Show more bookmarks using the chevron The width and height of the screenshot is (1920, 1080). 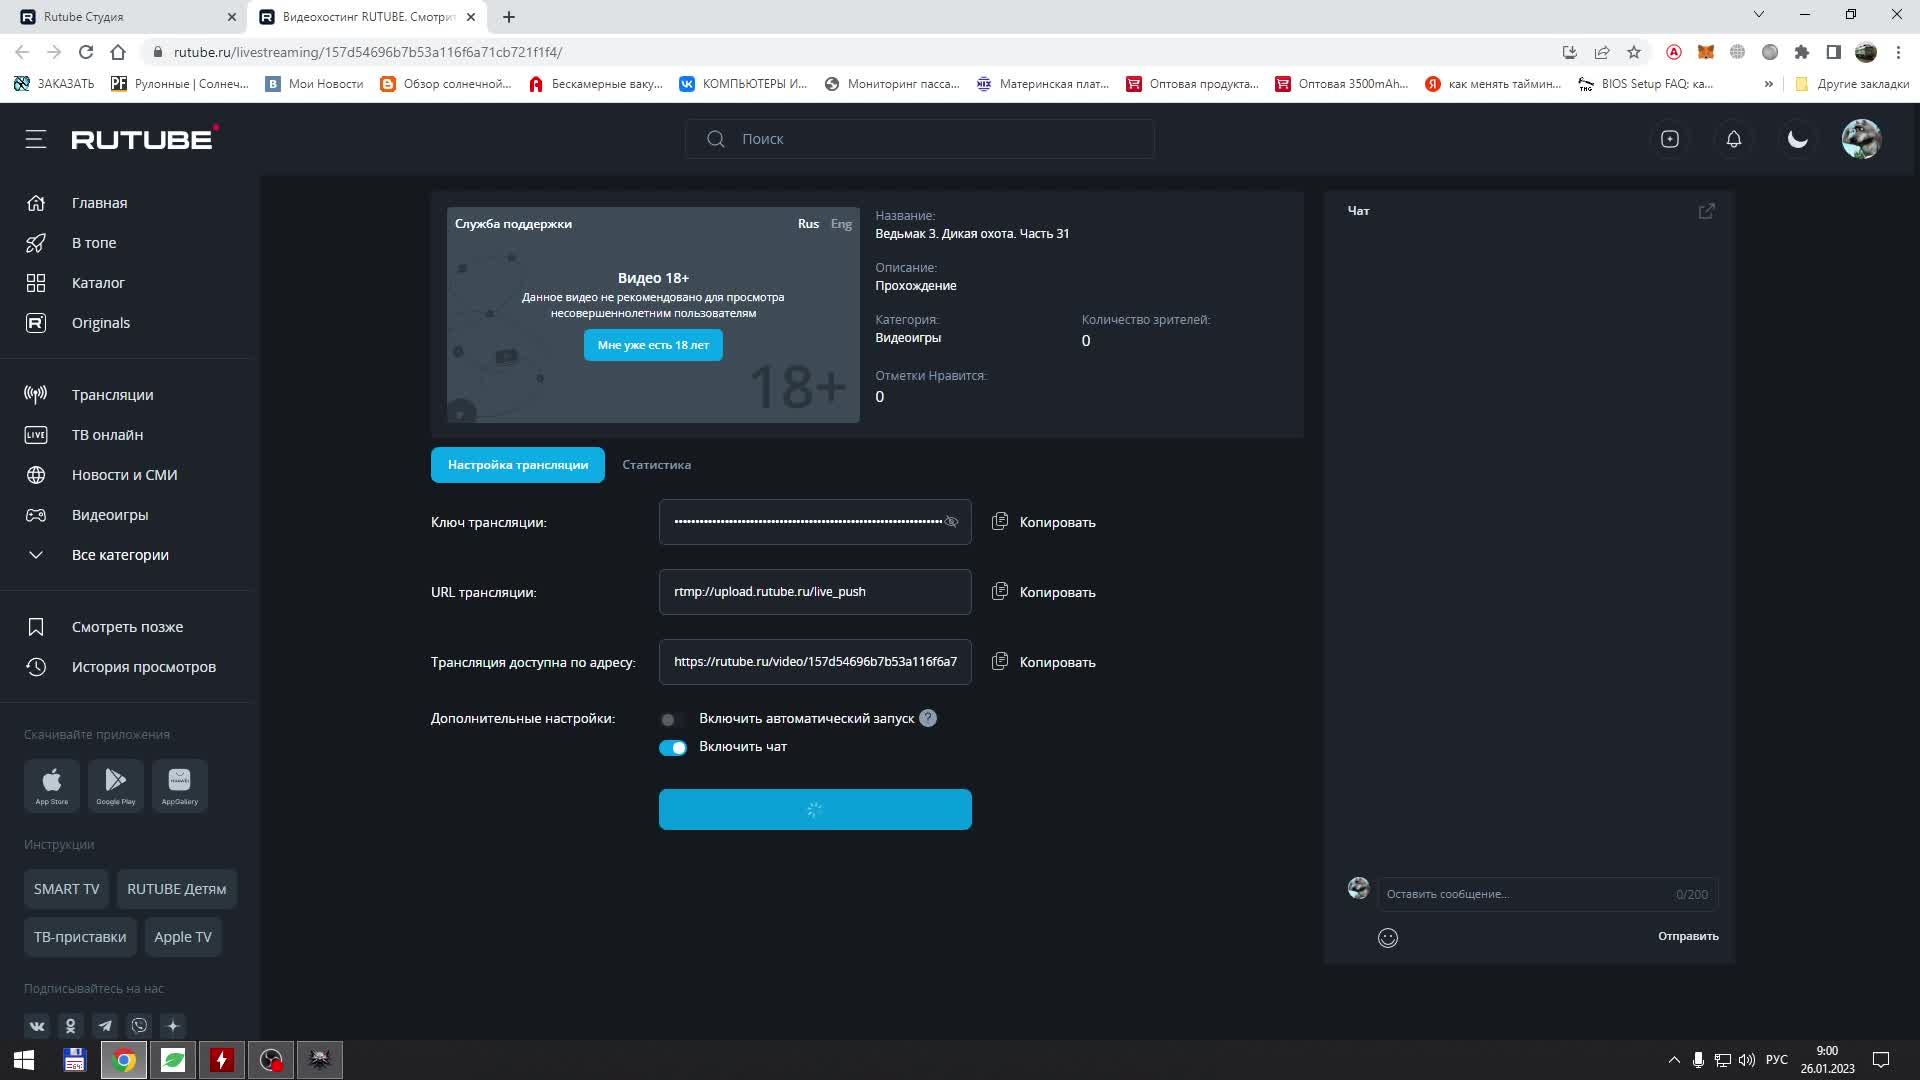point(1769,84)
